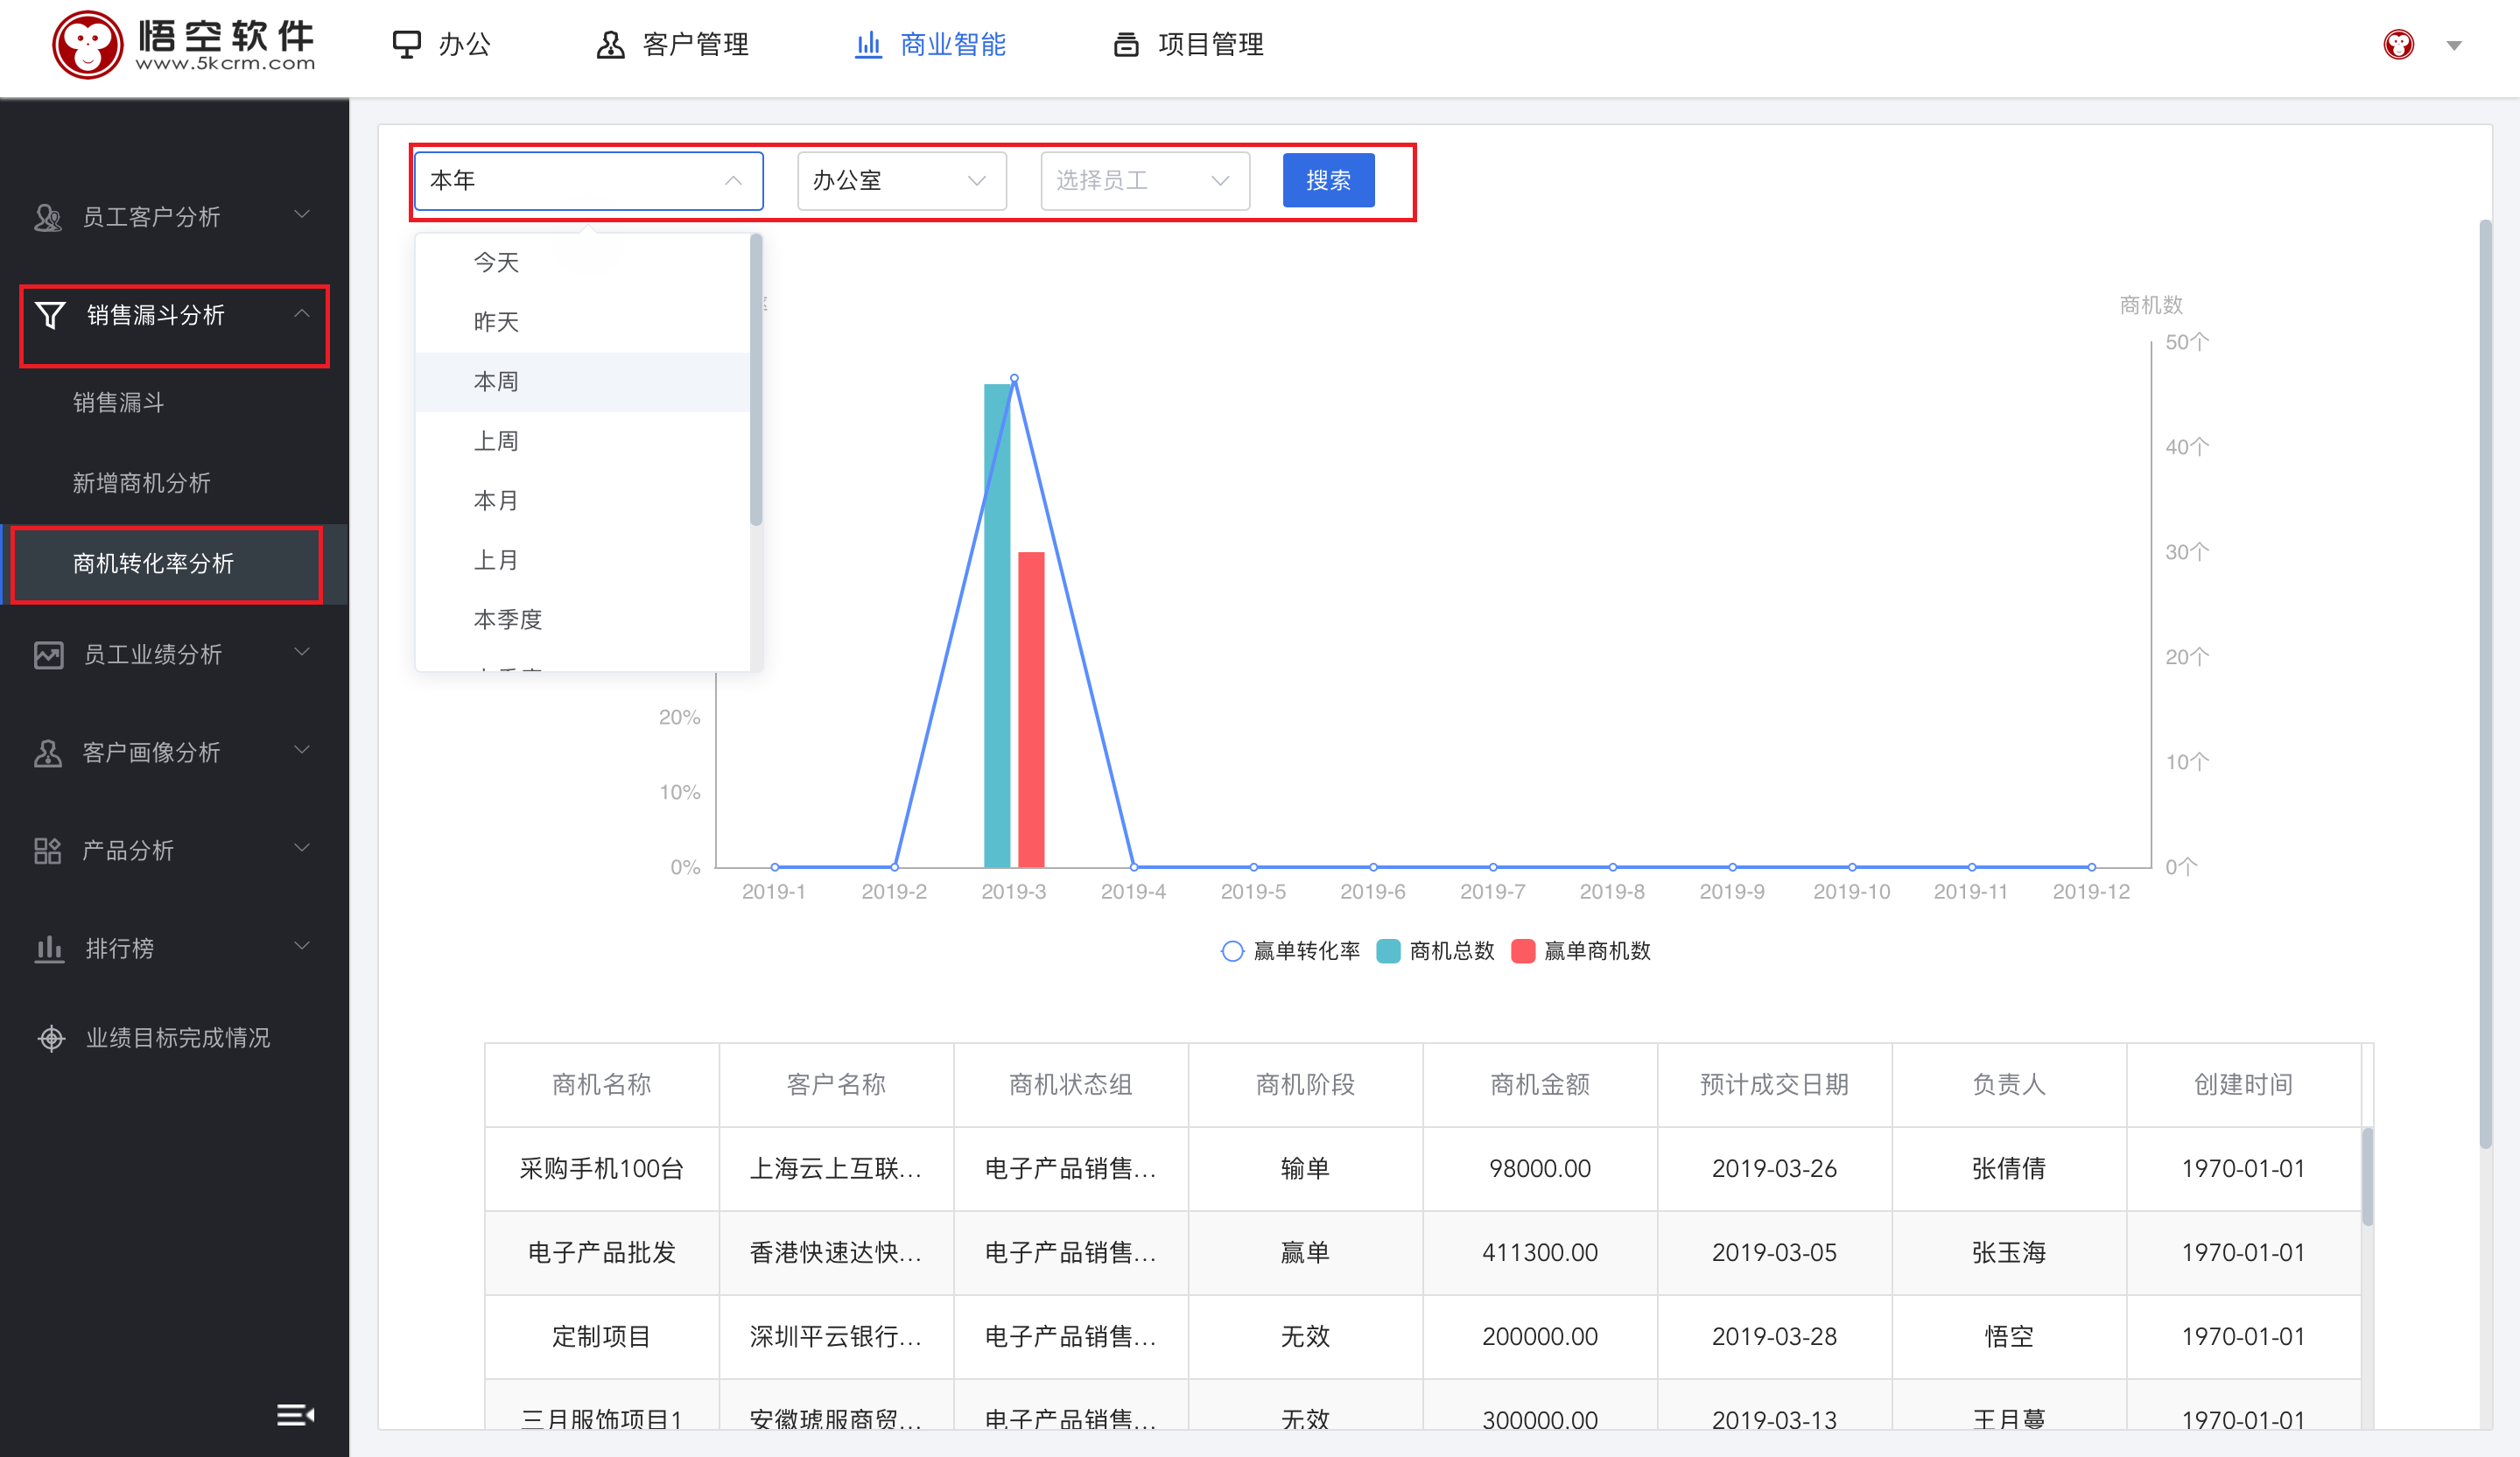Screen dimensions: 2520x1457
Task: Click the teal 商机总数 bar for 2019-3
Action: point(997,626)
